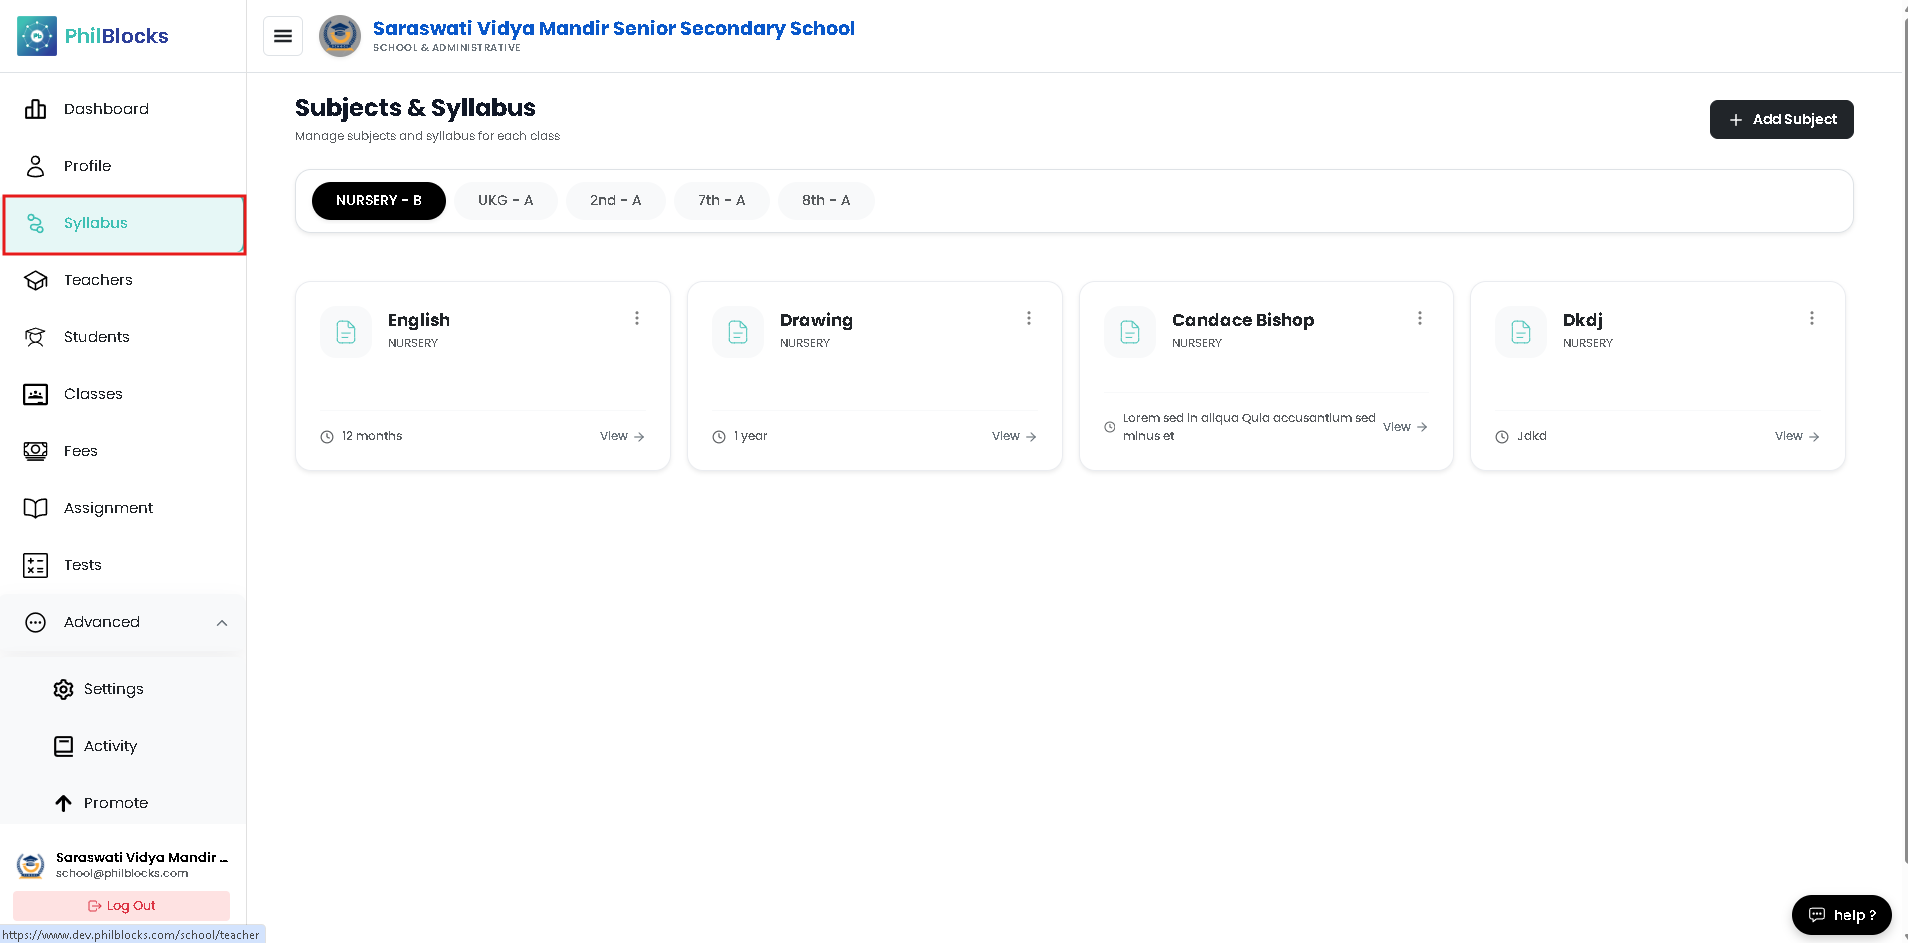The width and height of the screenshot is (1908, 943).
Task: Switch to the UKG - A tab
Action: tap(505, 201)
